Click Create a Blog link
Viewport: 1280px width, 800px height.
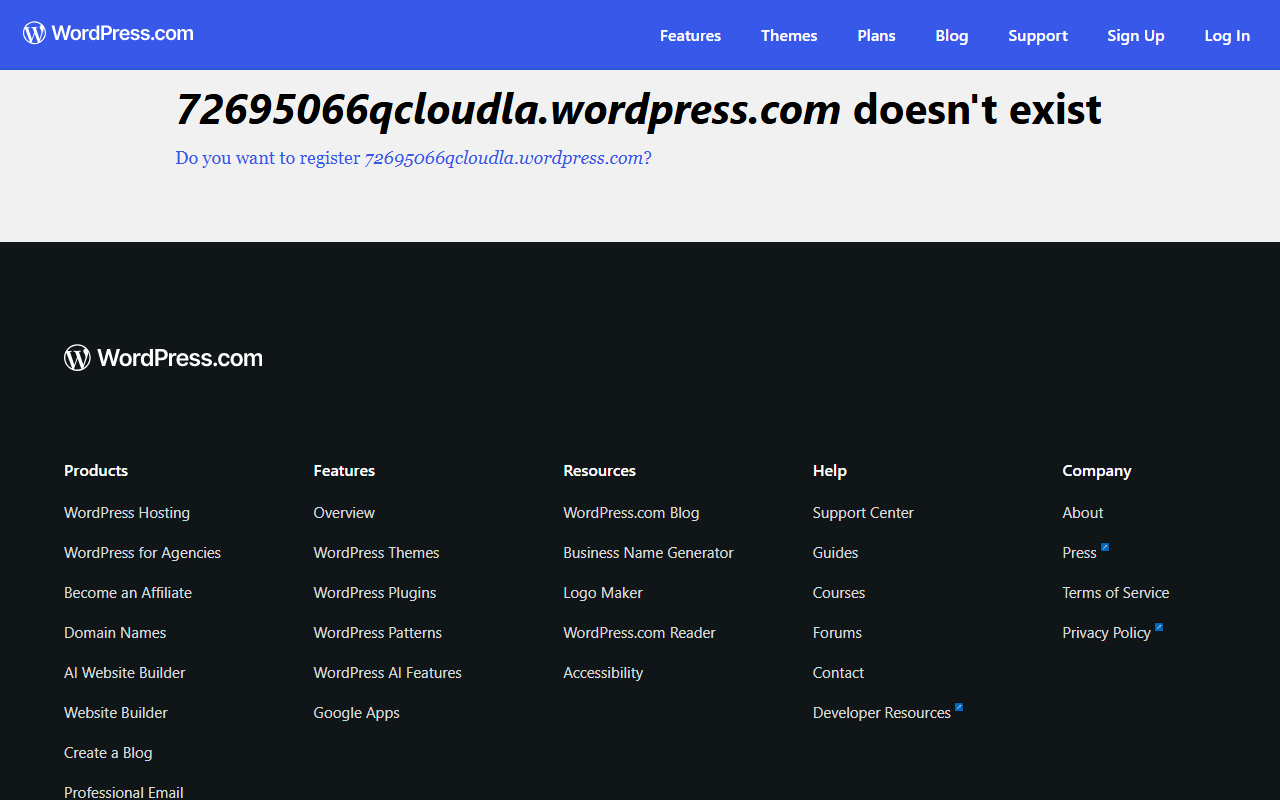pos(108,753)
